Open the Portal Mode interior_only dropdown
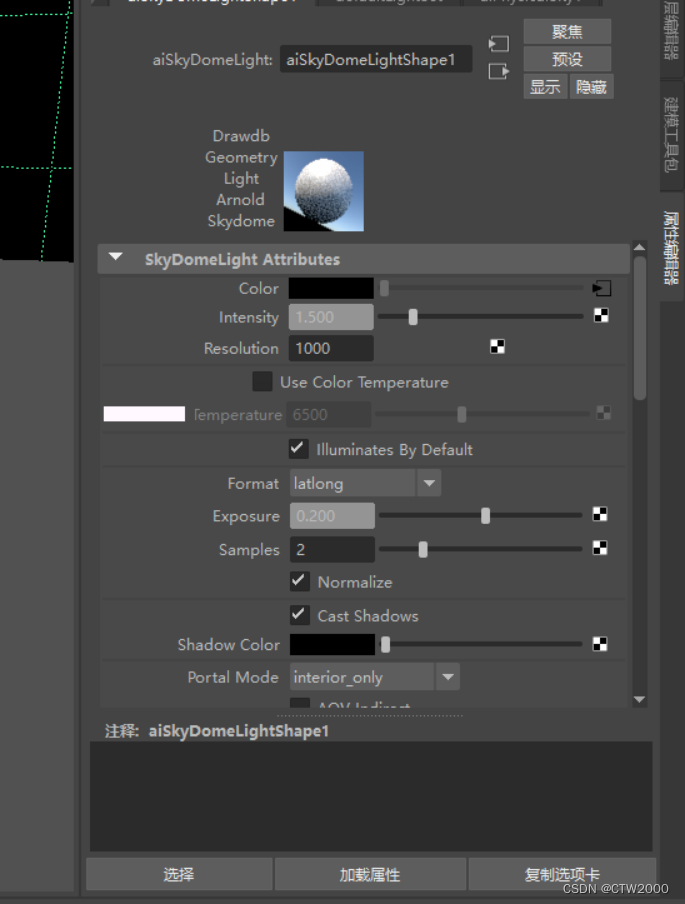Image resolution: width=685 pixels, height=904 pixels. (374, 677)
